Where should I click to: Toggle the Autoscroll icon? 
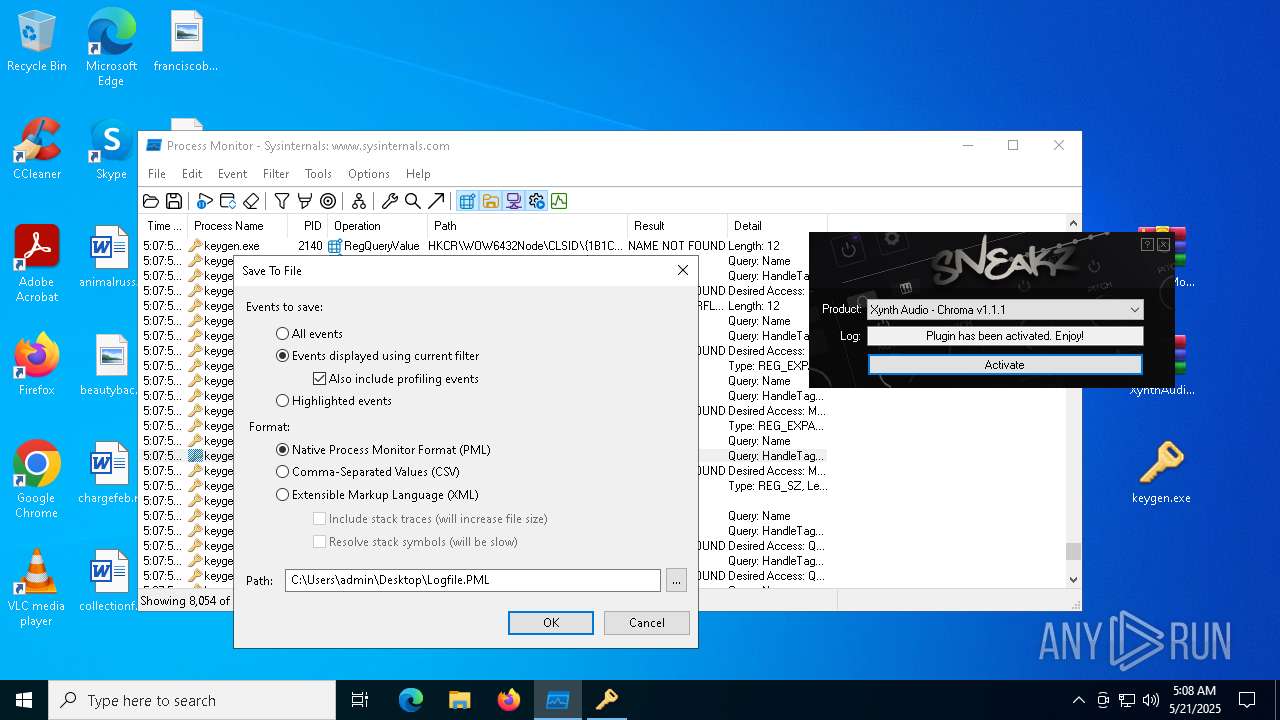[x=228, y=201]
